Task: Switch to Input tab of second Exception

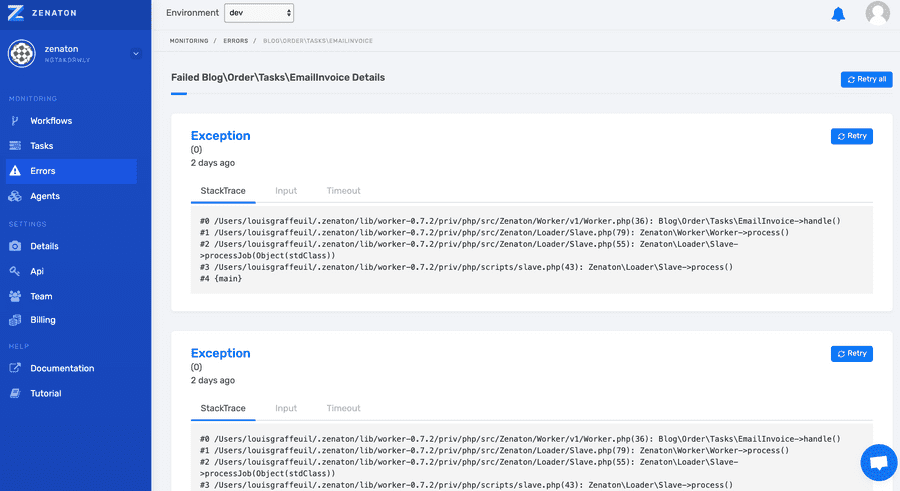Action: 286,408
